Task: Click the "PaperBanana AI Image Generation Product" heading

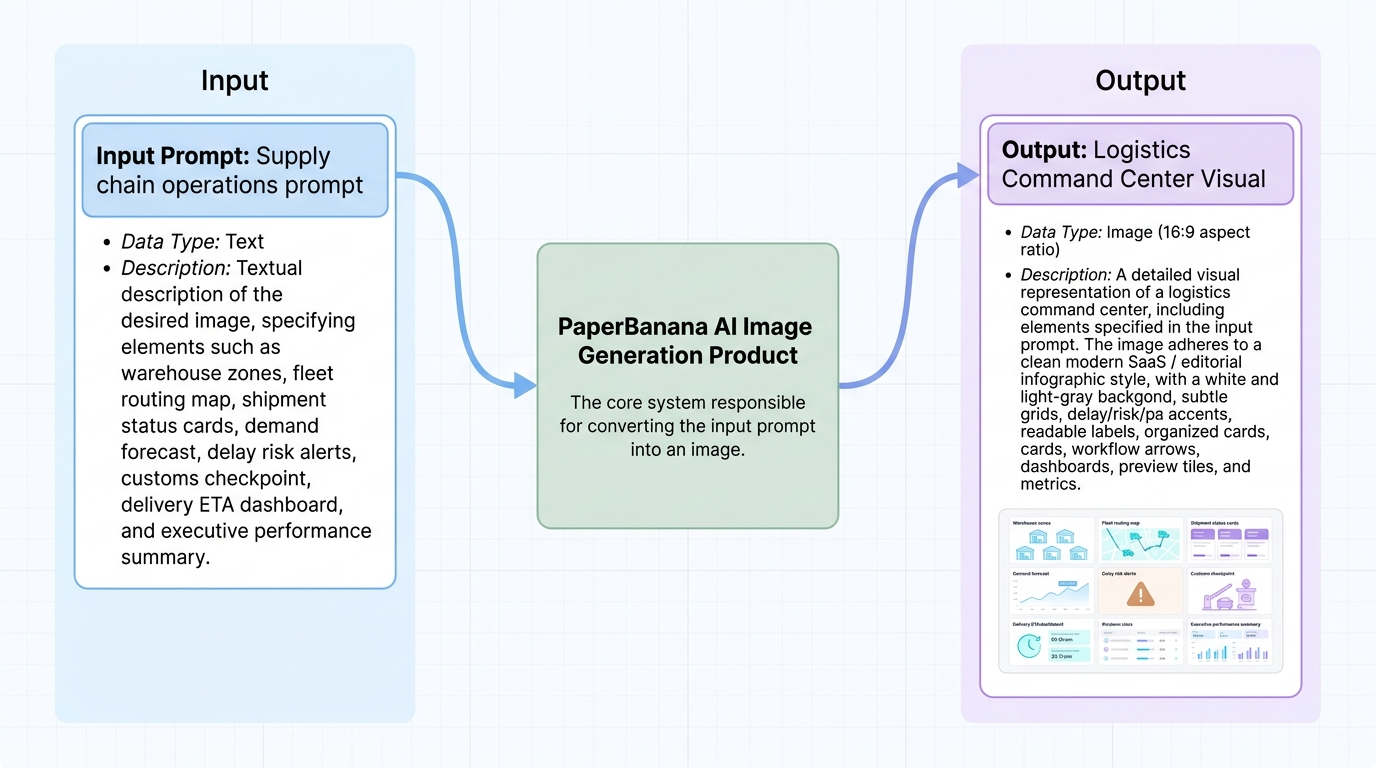Action: [x=687, y=341]
